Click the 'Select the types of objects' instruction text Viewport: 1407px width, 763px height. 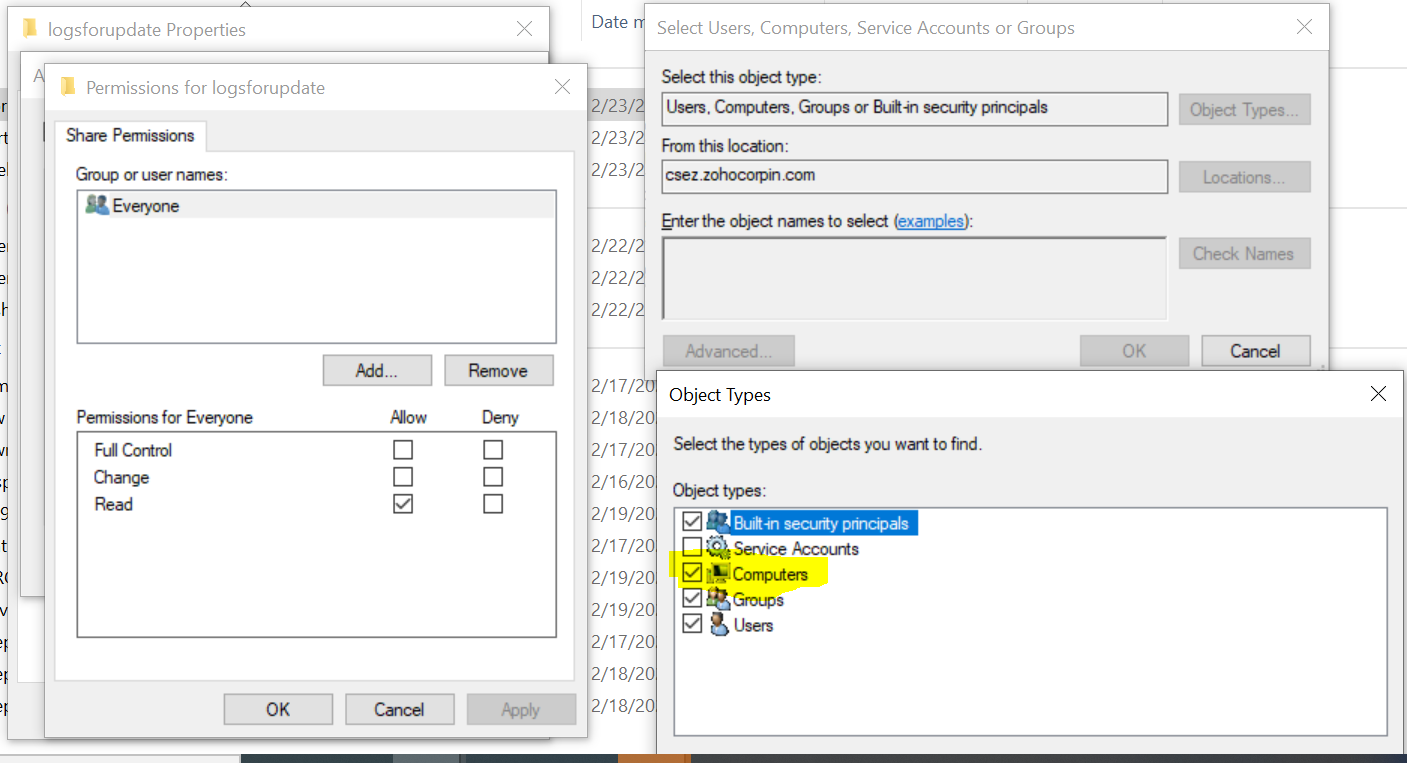828,444
